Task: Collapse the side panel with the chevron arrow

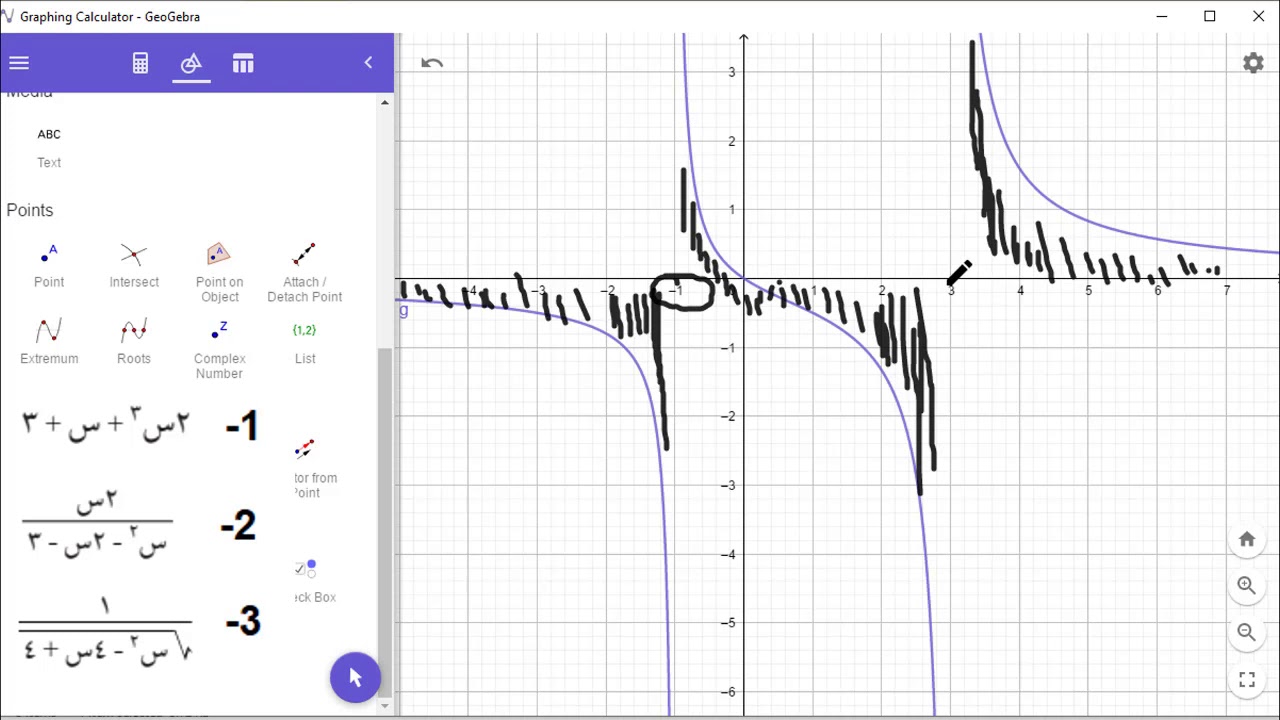Action: (368, 63)
